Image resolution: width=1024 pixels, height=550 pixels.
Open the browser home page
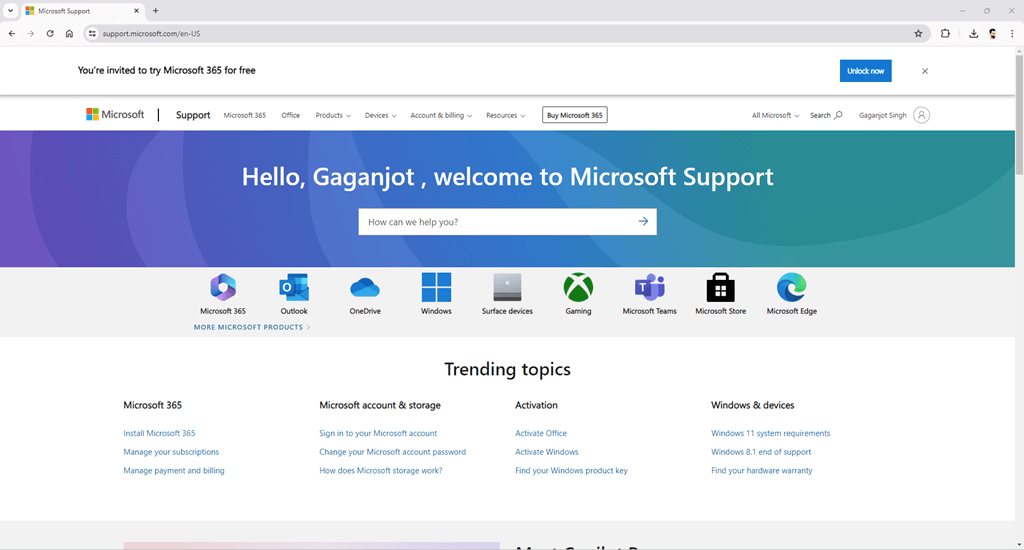[x=69, y=33]
